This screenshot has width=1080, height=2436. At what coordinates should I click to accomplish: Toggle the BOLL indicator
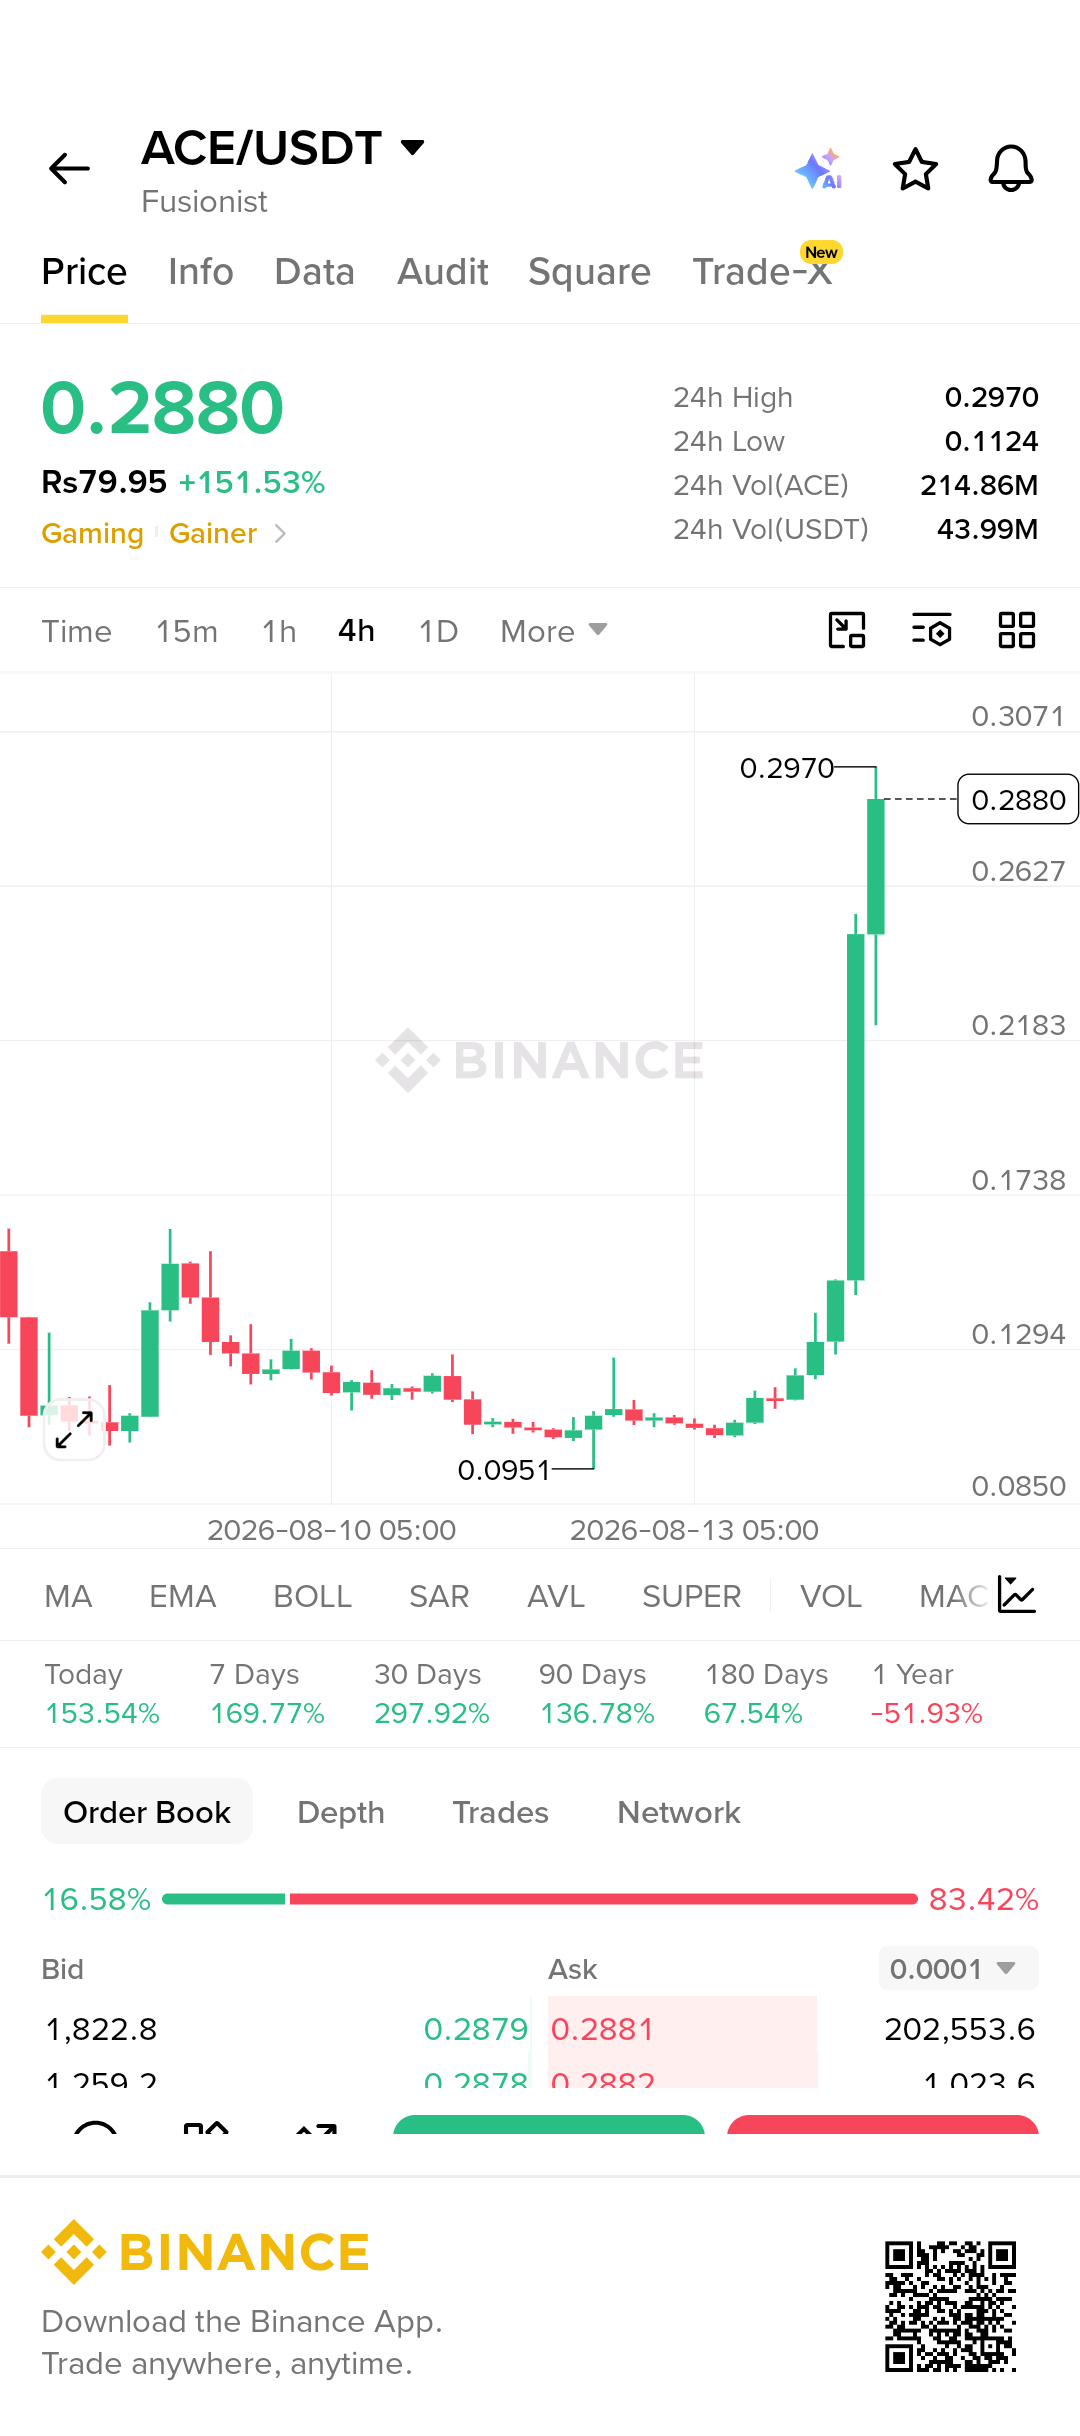pyautogui.click(x=312, y=1596)
